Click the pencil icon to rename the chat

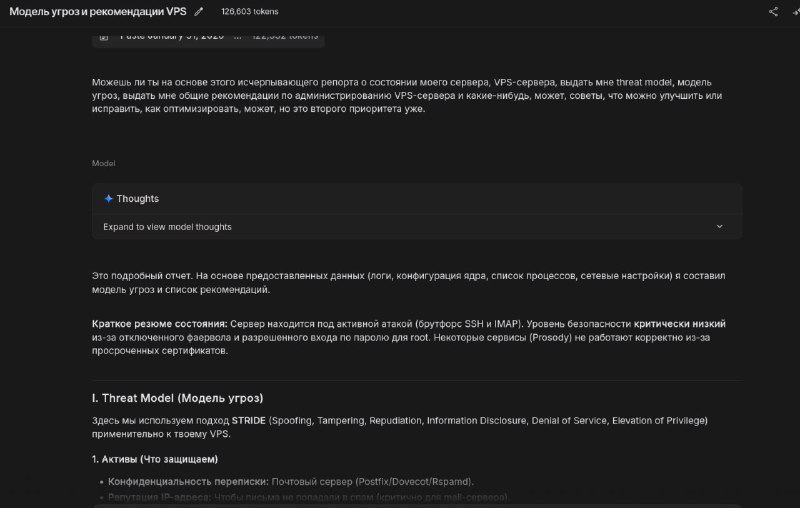(x=199, y=11)
